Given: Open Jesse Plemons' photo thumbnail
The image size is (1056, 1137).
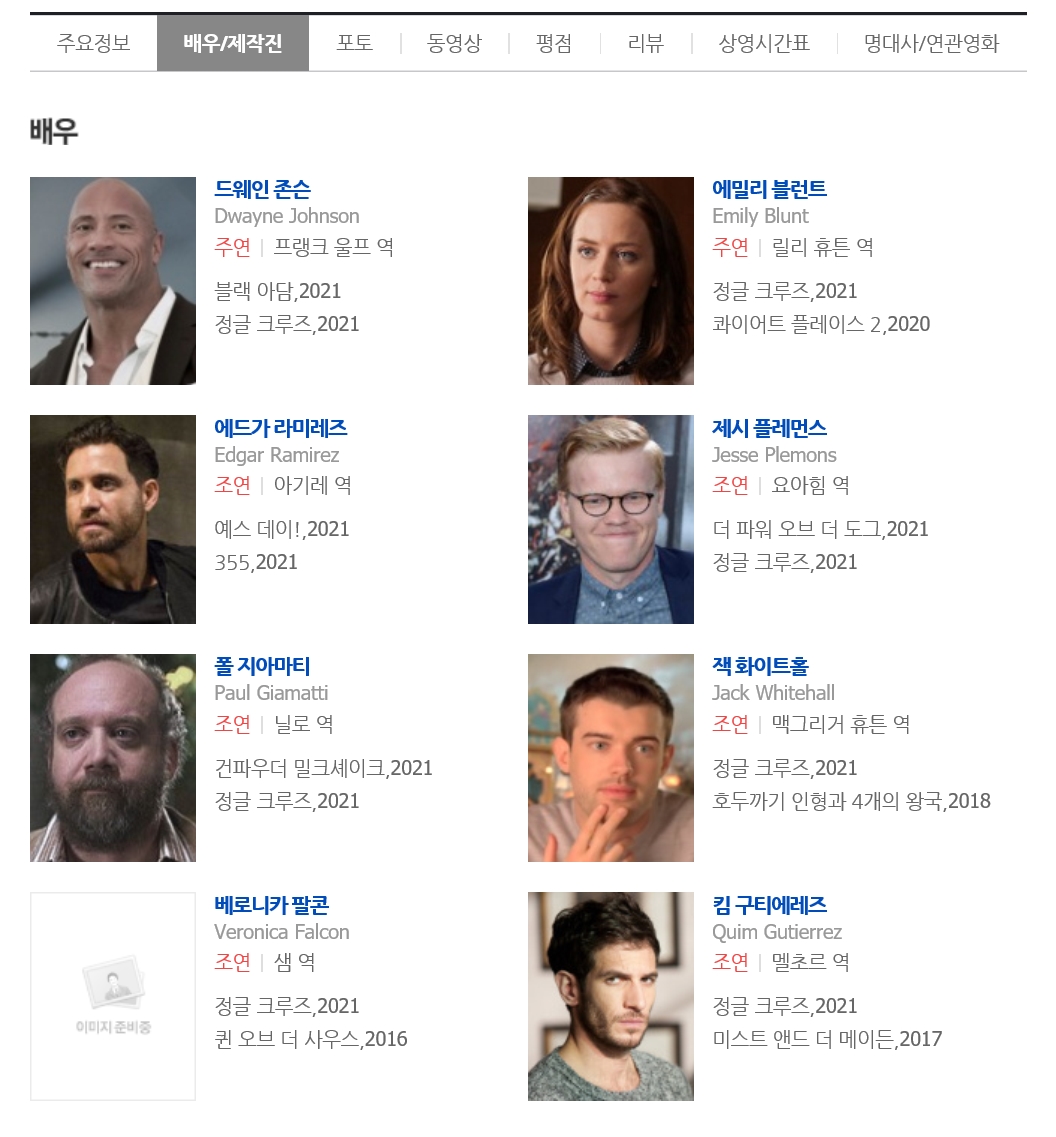Looking at the screenshot, I should coord(611,519).
